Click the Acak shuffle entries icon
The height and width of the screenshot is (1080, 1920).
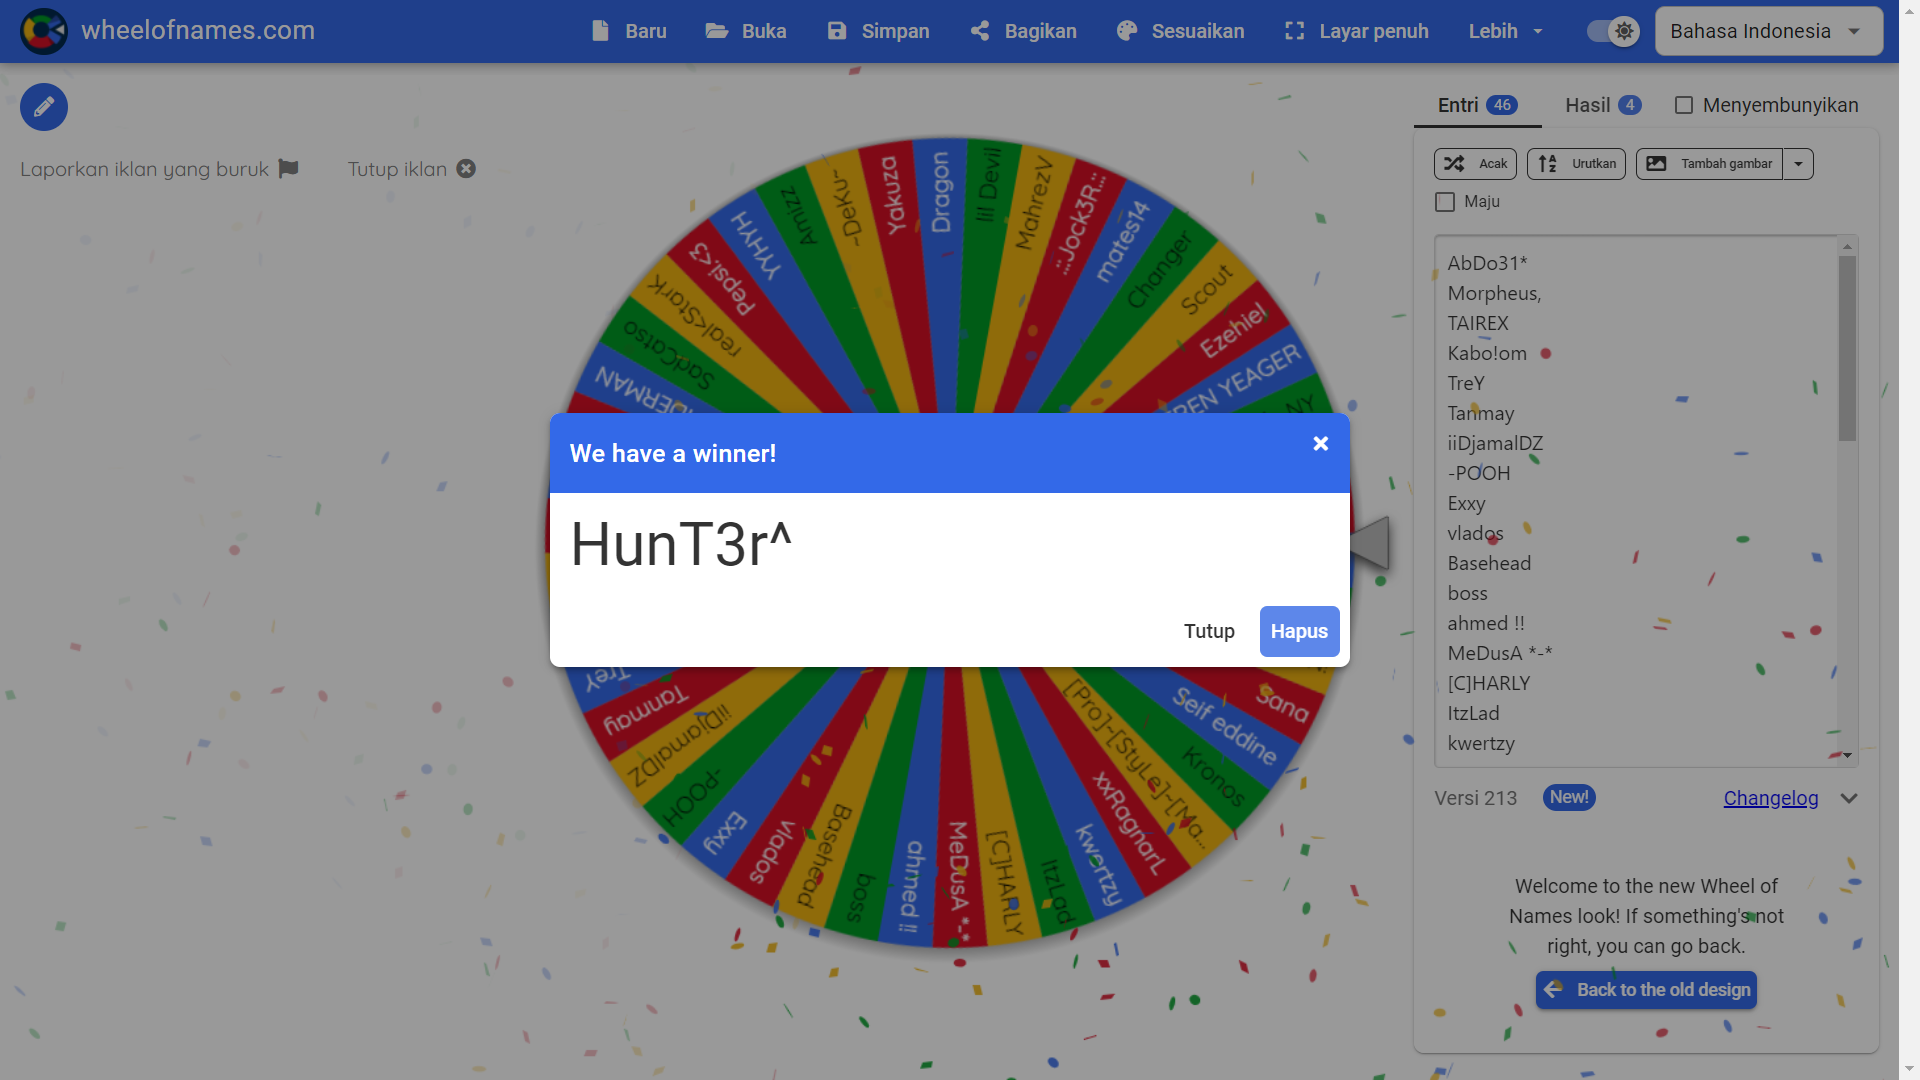(1455, 164)
